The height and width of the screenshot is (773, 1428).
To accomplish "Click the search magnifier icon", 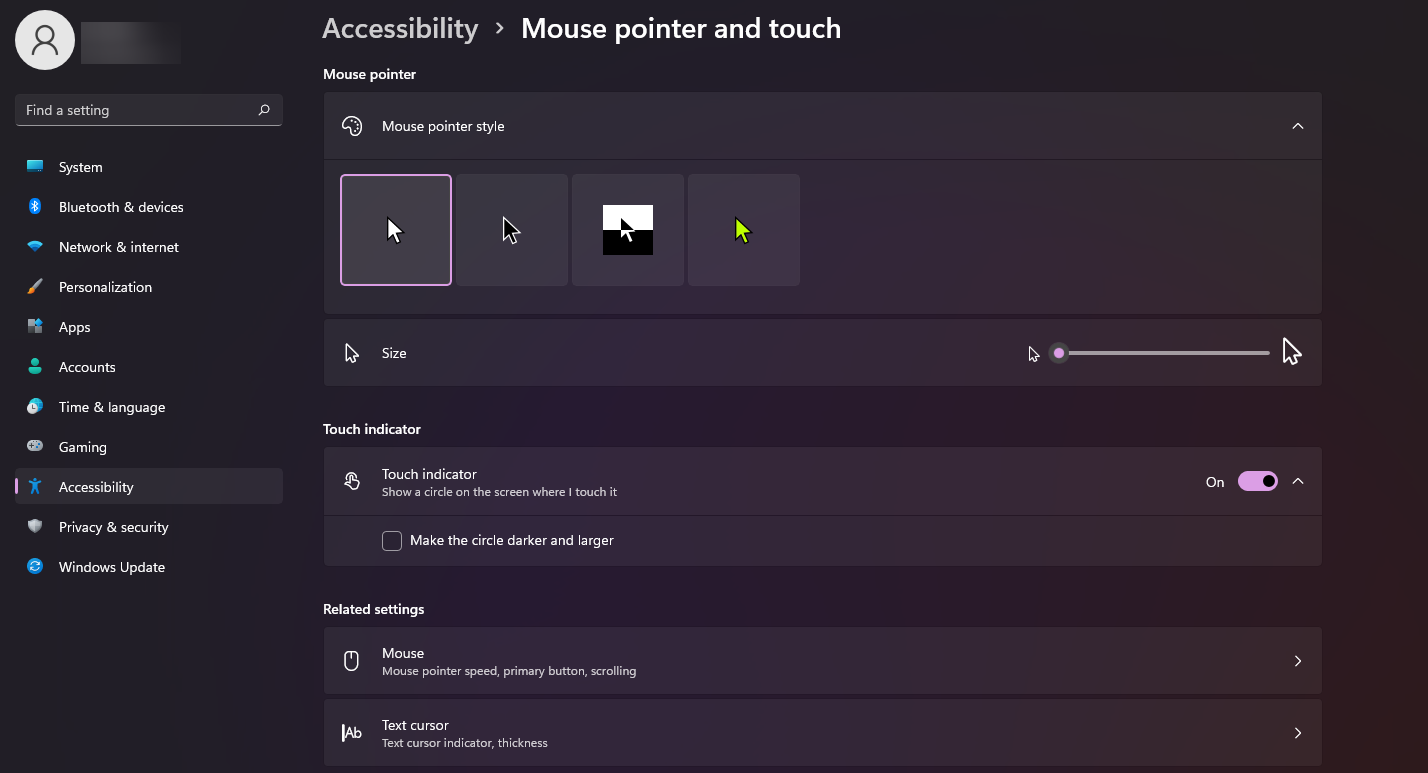I will [264, 110].
